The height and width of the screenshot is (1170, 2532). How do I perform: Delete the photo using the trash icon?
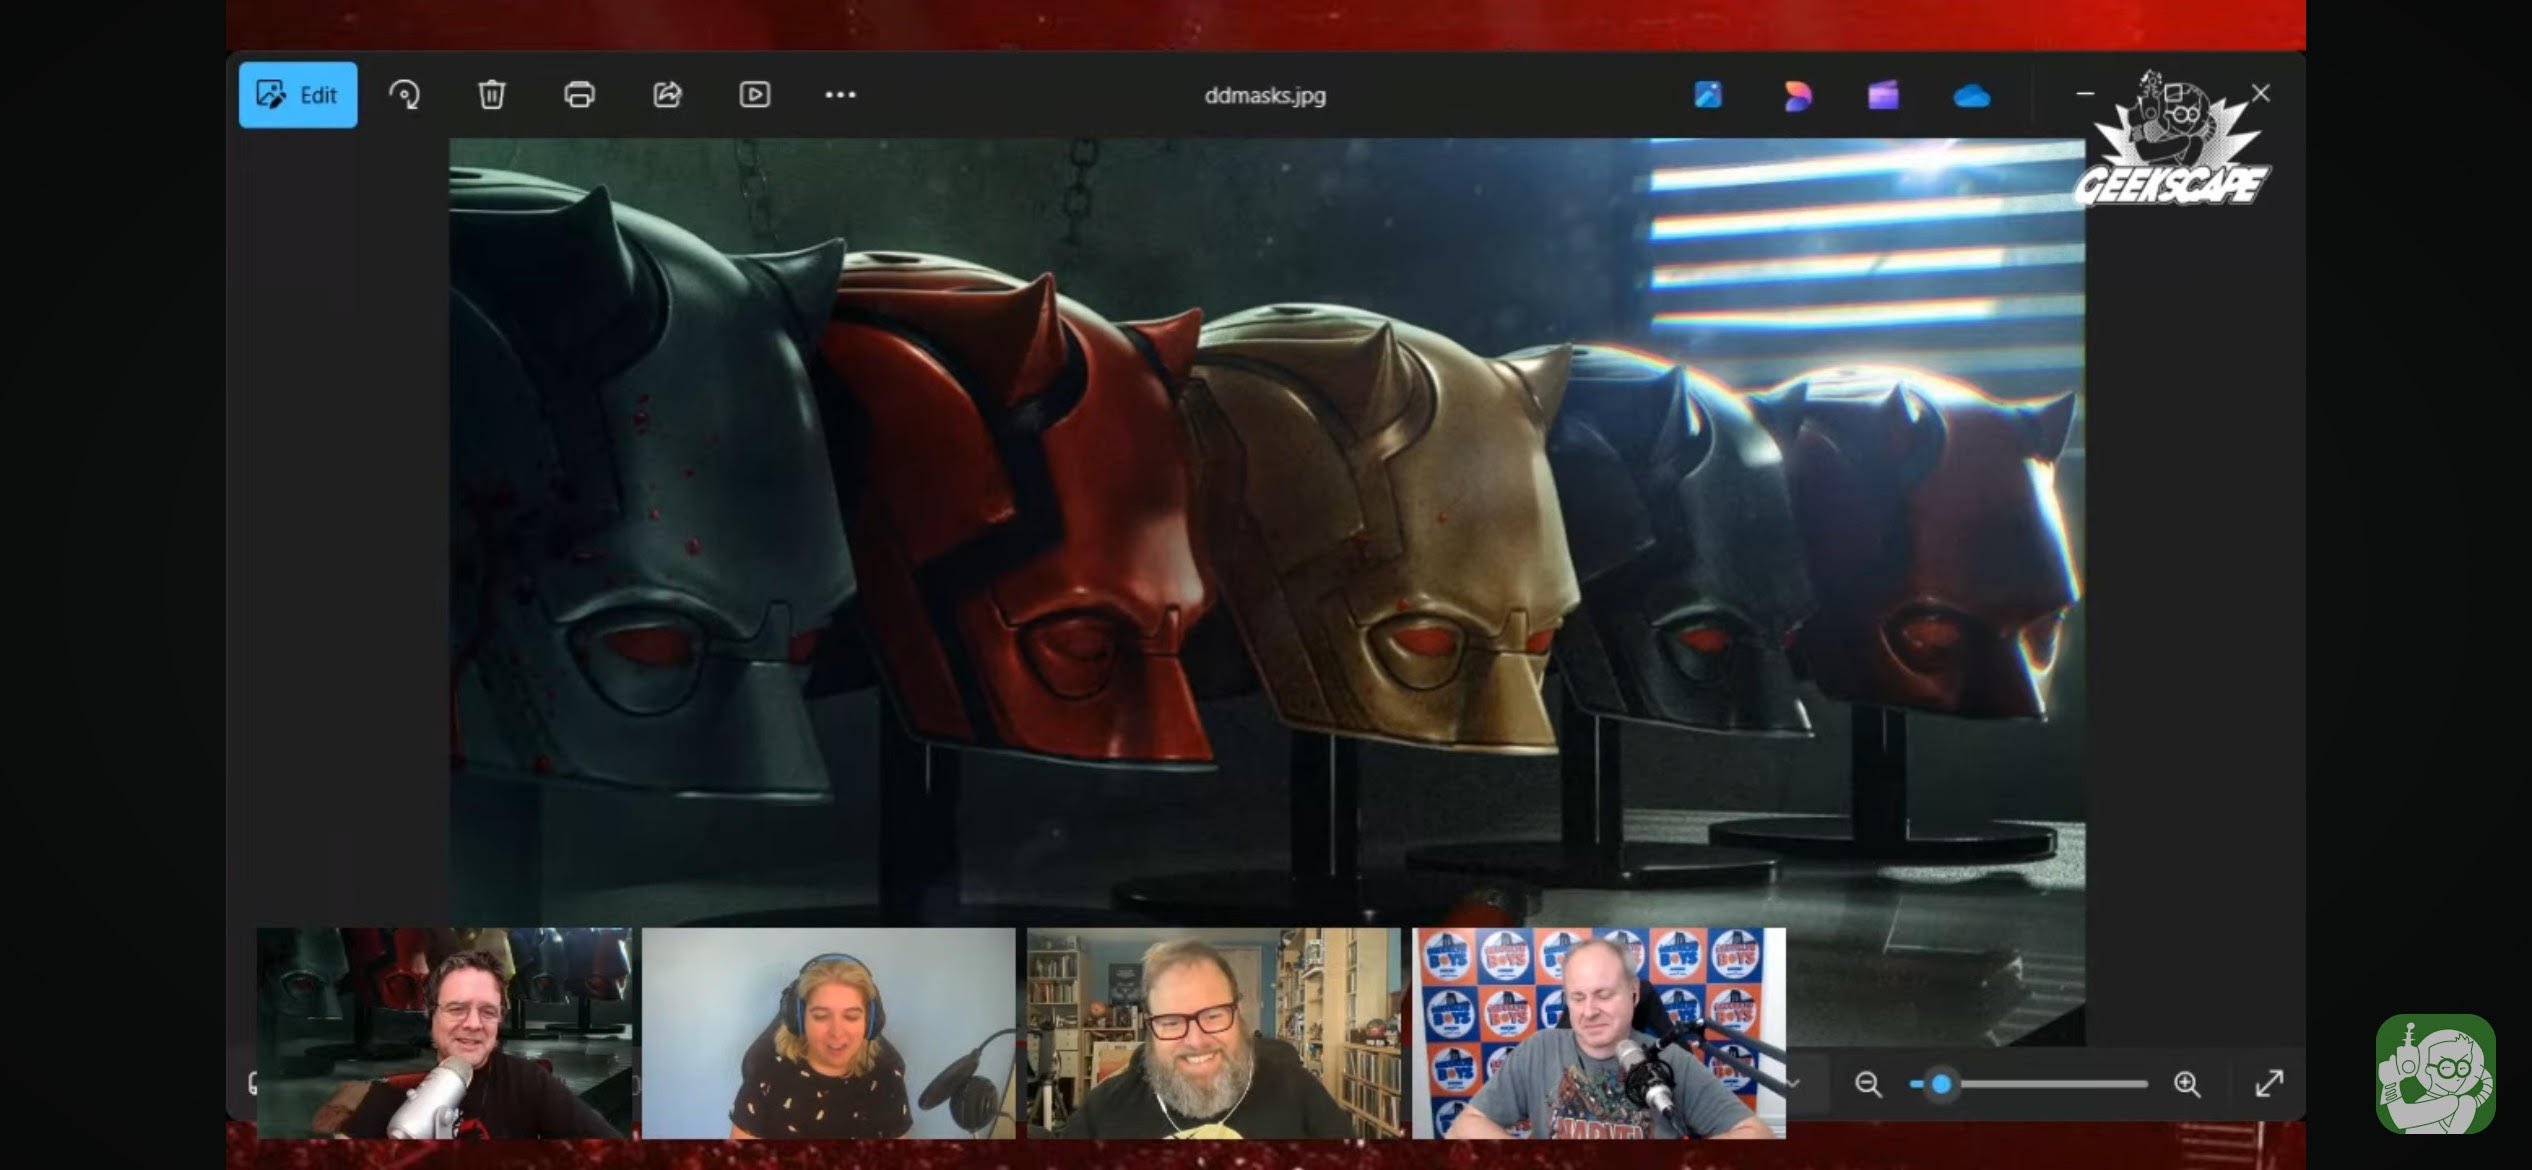(x=491, y=95)
